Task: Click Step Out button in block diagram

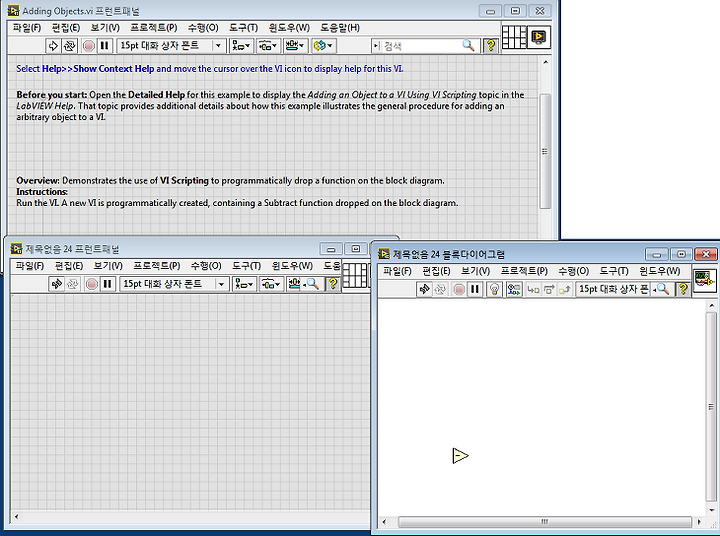Action: pos(564,289)
